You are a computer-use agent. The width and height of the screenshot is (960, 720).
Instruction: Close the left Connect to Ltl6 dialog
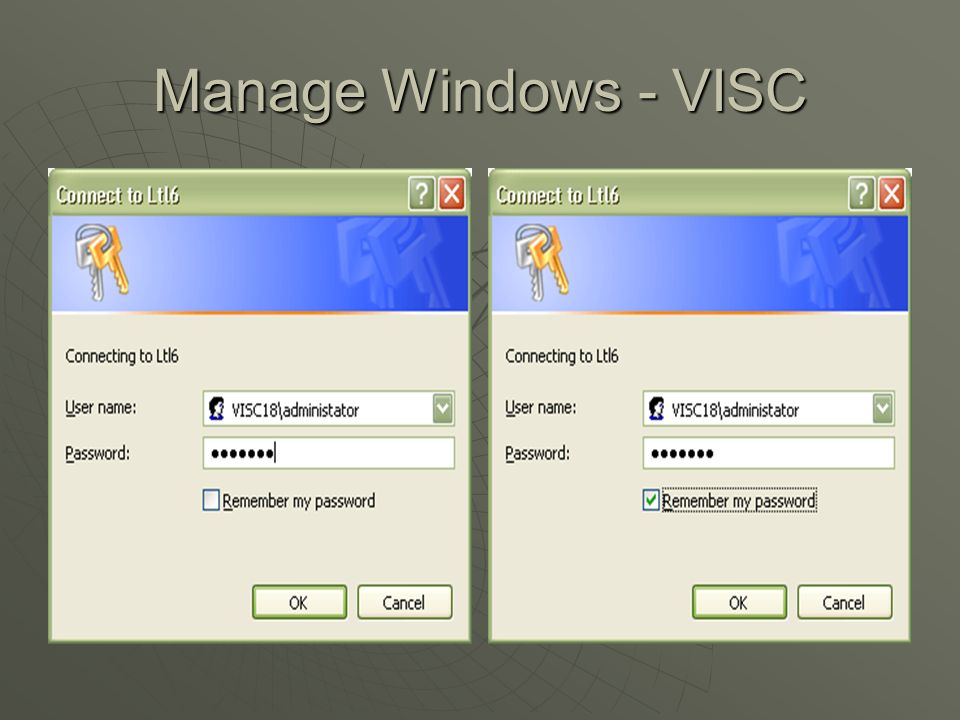tap(452, 194)
